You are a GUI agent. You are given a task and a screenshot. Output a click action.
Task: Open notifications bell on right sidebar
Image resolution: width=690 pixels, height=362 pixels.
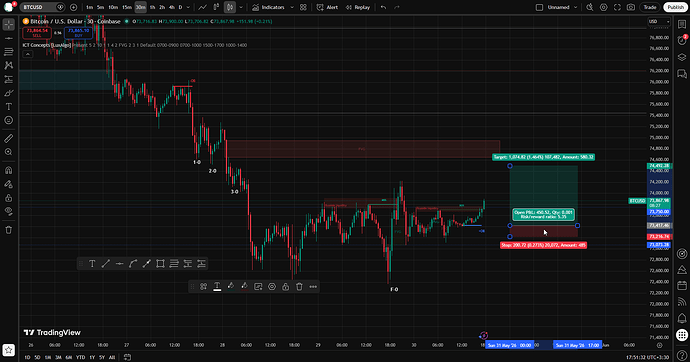[x=682, y=318]
